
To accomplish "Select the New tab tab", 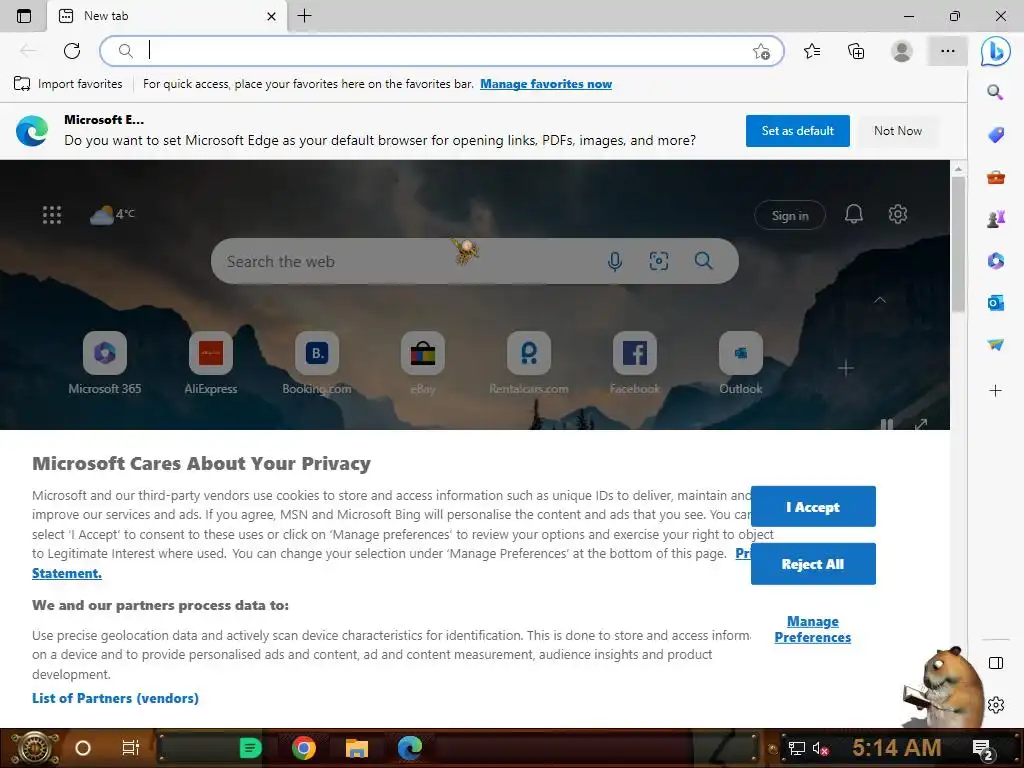I will (167, 16).
